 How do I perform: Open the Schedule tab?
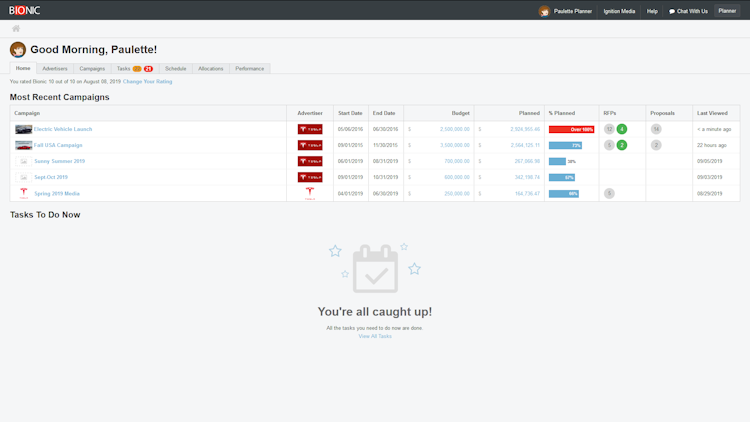coord(176,69)
